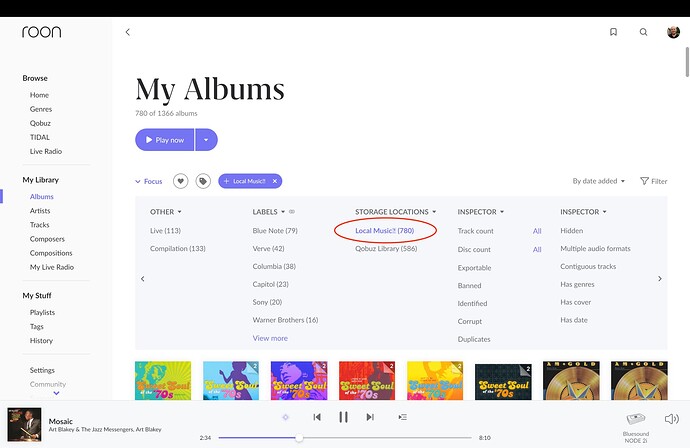Click the page vertical scrollbar

687,61
